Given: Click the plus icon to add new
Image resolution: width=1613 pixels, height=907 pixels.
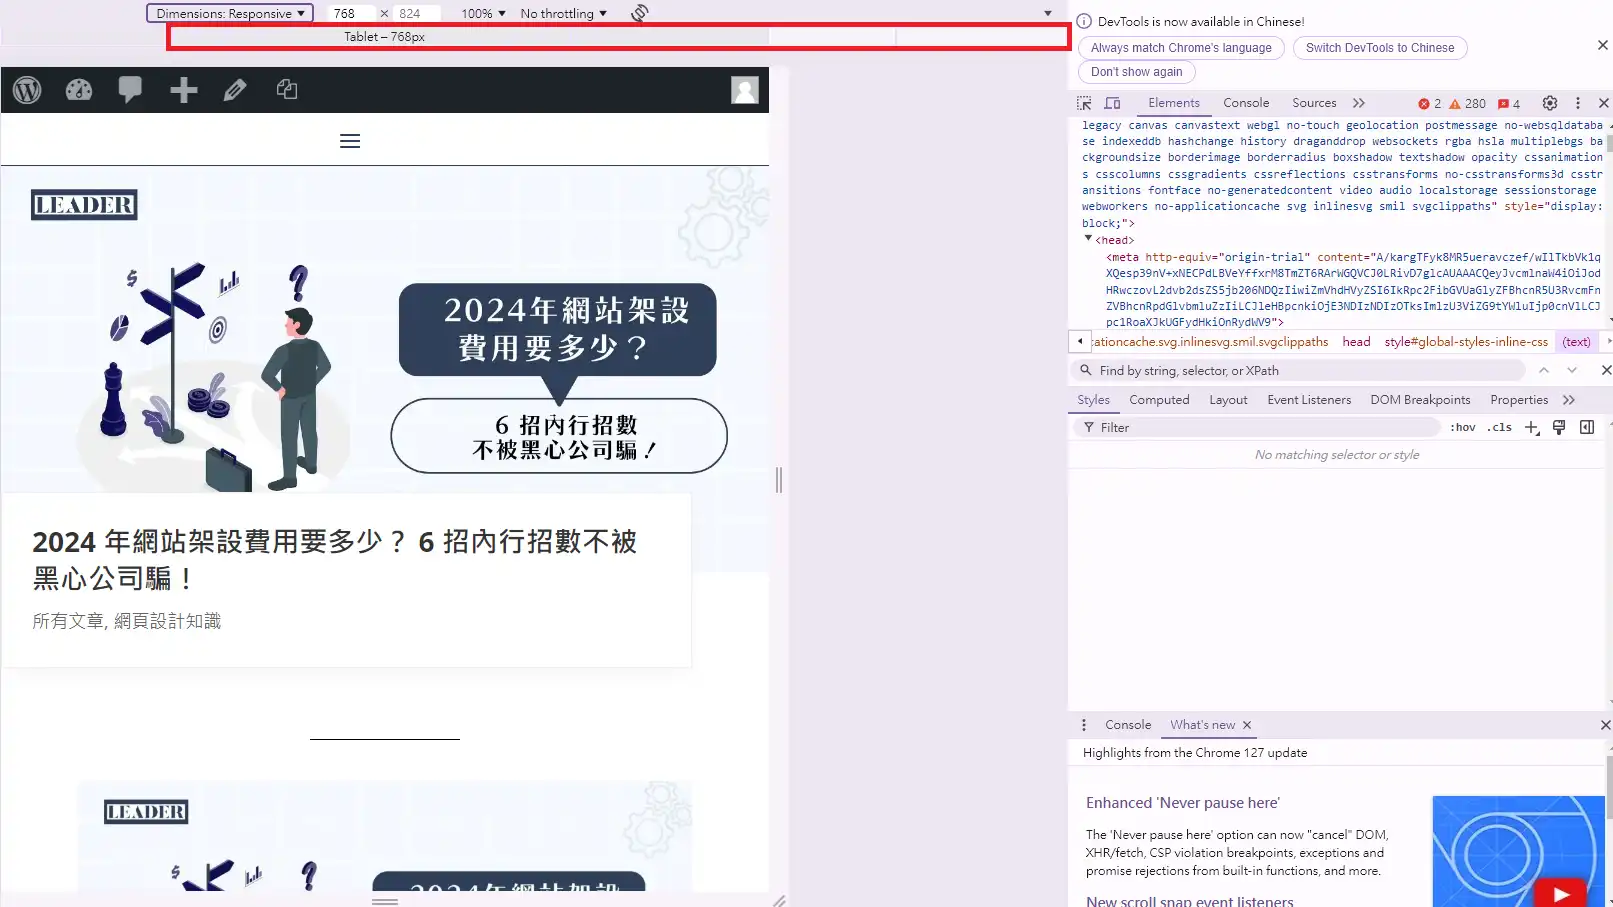Looking at the screenshot, I should tap(183, 90).
